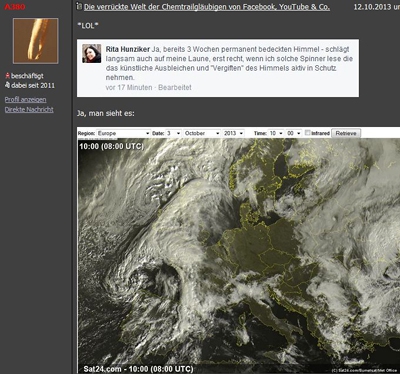The width and height of the screenshot is (400, 374).
Task: Open the day dropdown showing 3
Action: 173,133
